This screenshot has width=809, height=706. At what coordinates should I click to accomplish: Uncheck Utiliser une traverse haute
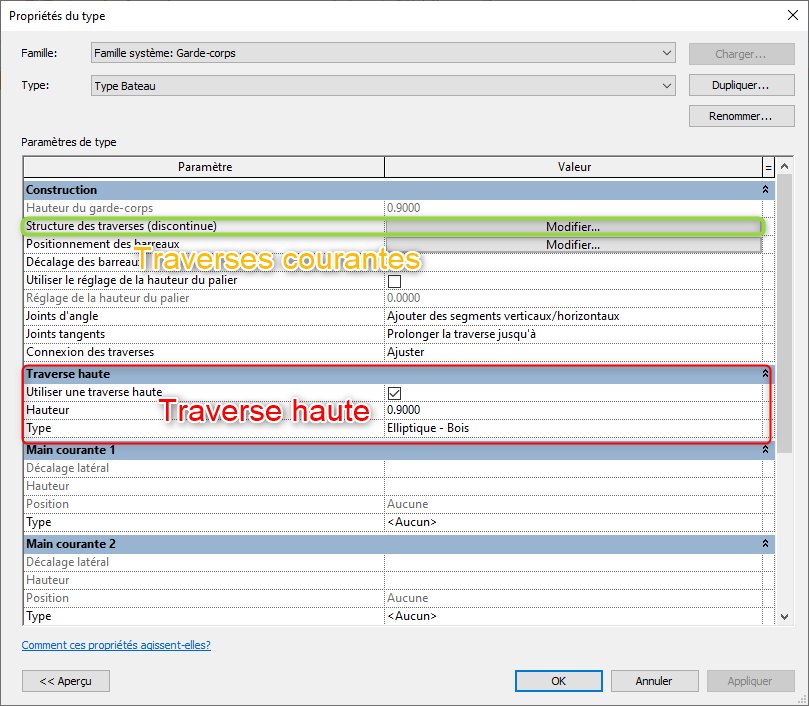(394, 393)
